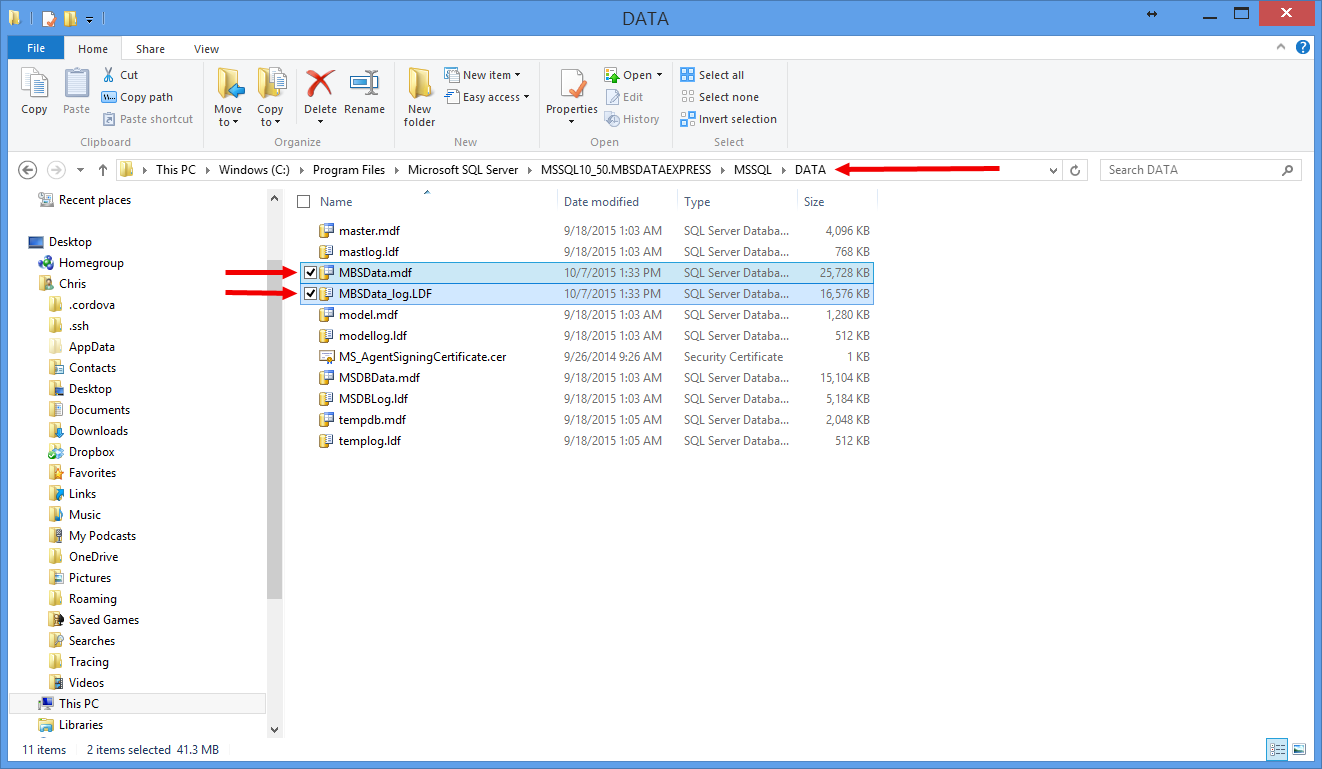The height and width of the screenshot is (769, 1322).
Task: Click MS_AgentSigningCertificate.cer file icon
Action: [x=326, y=357]
